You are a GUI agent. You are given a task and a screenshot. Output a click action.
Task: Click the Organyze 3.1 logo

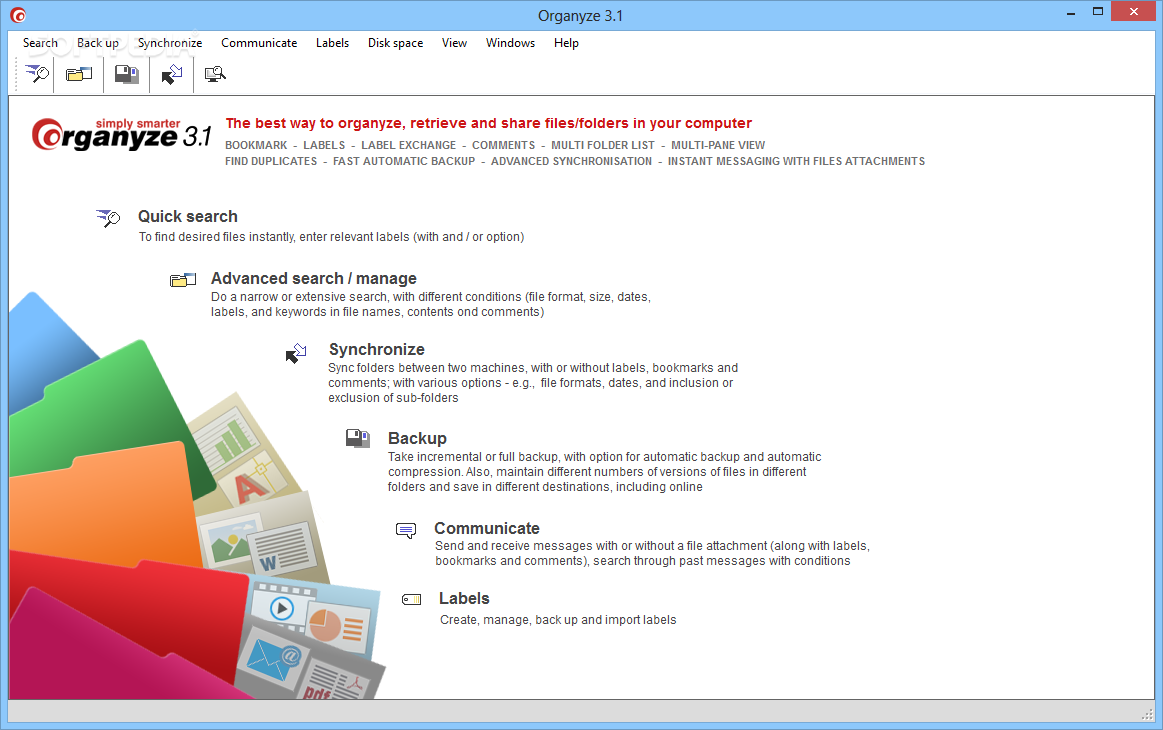point(122,134)
